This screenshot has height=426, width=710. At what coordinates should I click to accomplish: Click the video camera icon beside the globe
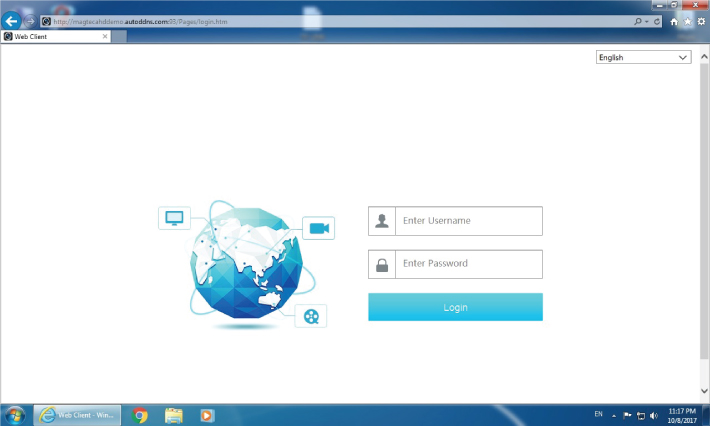[319, 228]
